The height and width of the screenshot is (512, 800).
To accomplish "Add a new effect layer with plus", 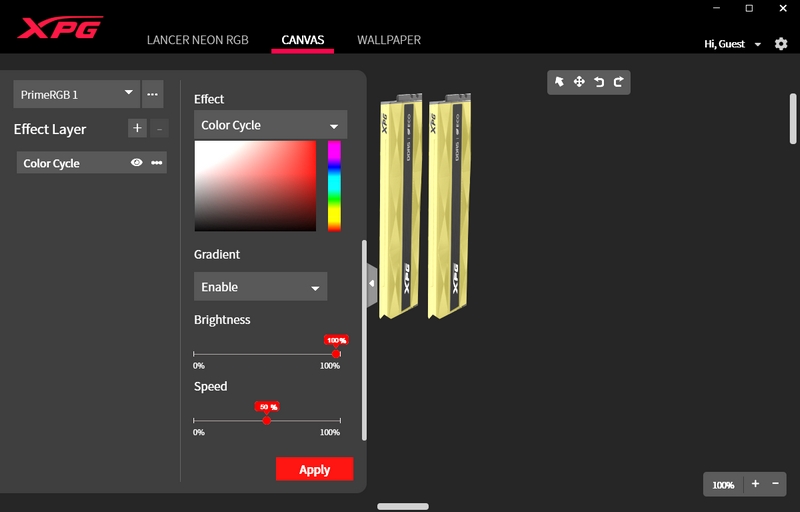I will coord(137,128).
